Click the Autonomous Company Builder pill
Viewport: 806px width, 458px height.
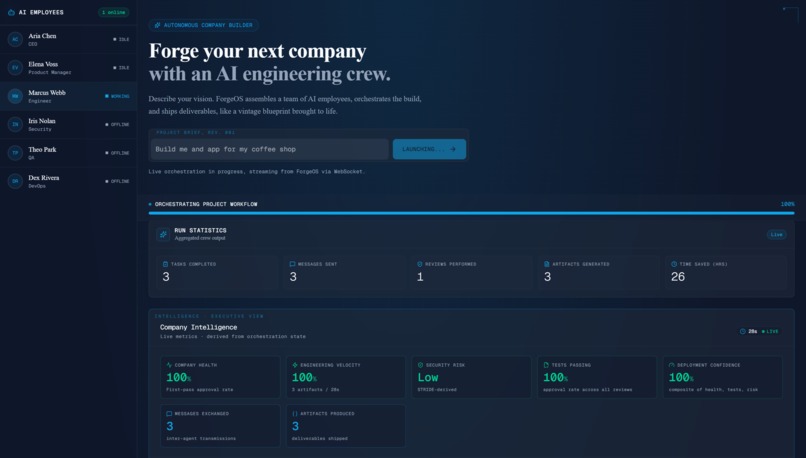(204, 25)
